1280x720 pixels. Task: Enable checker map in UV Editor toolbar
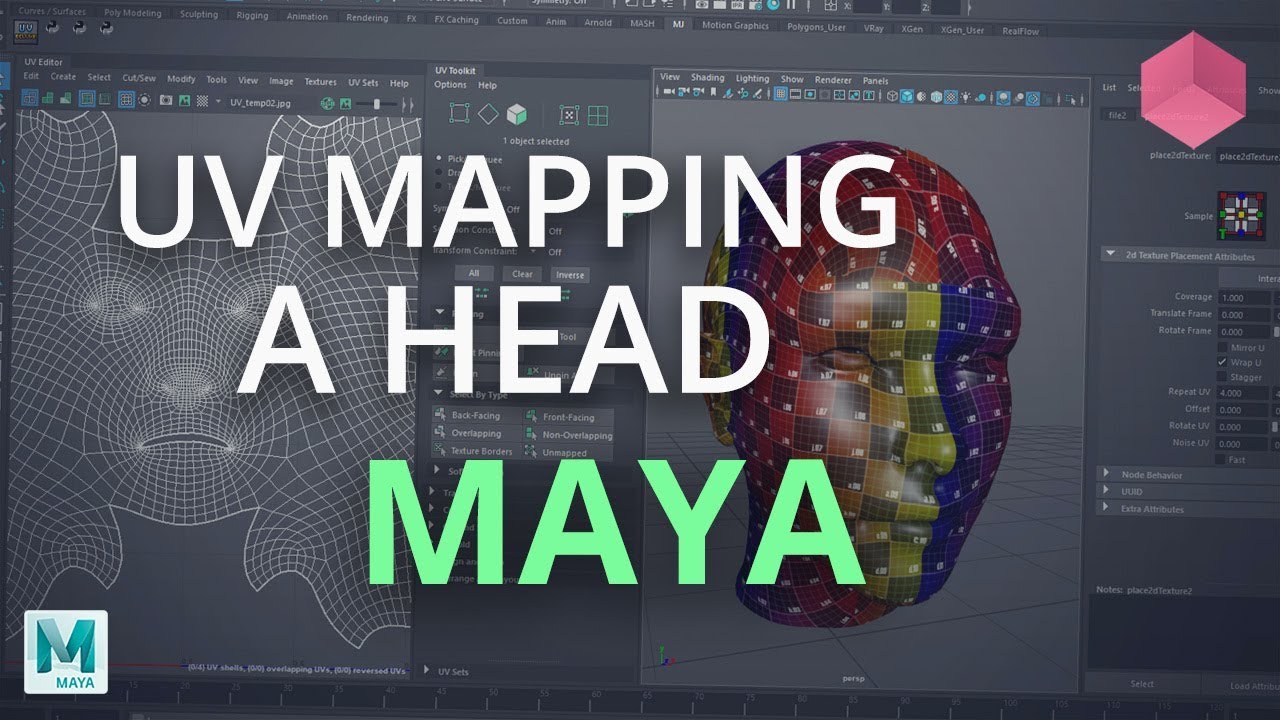click(x=202, y=100)
